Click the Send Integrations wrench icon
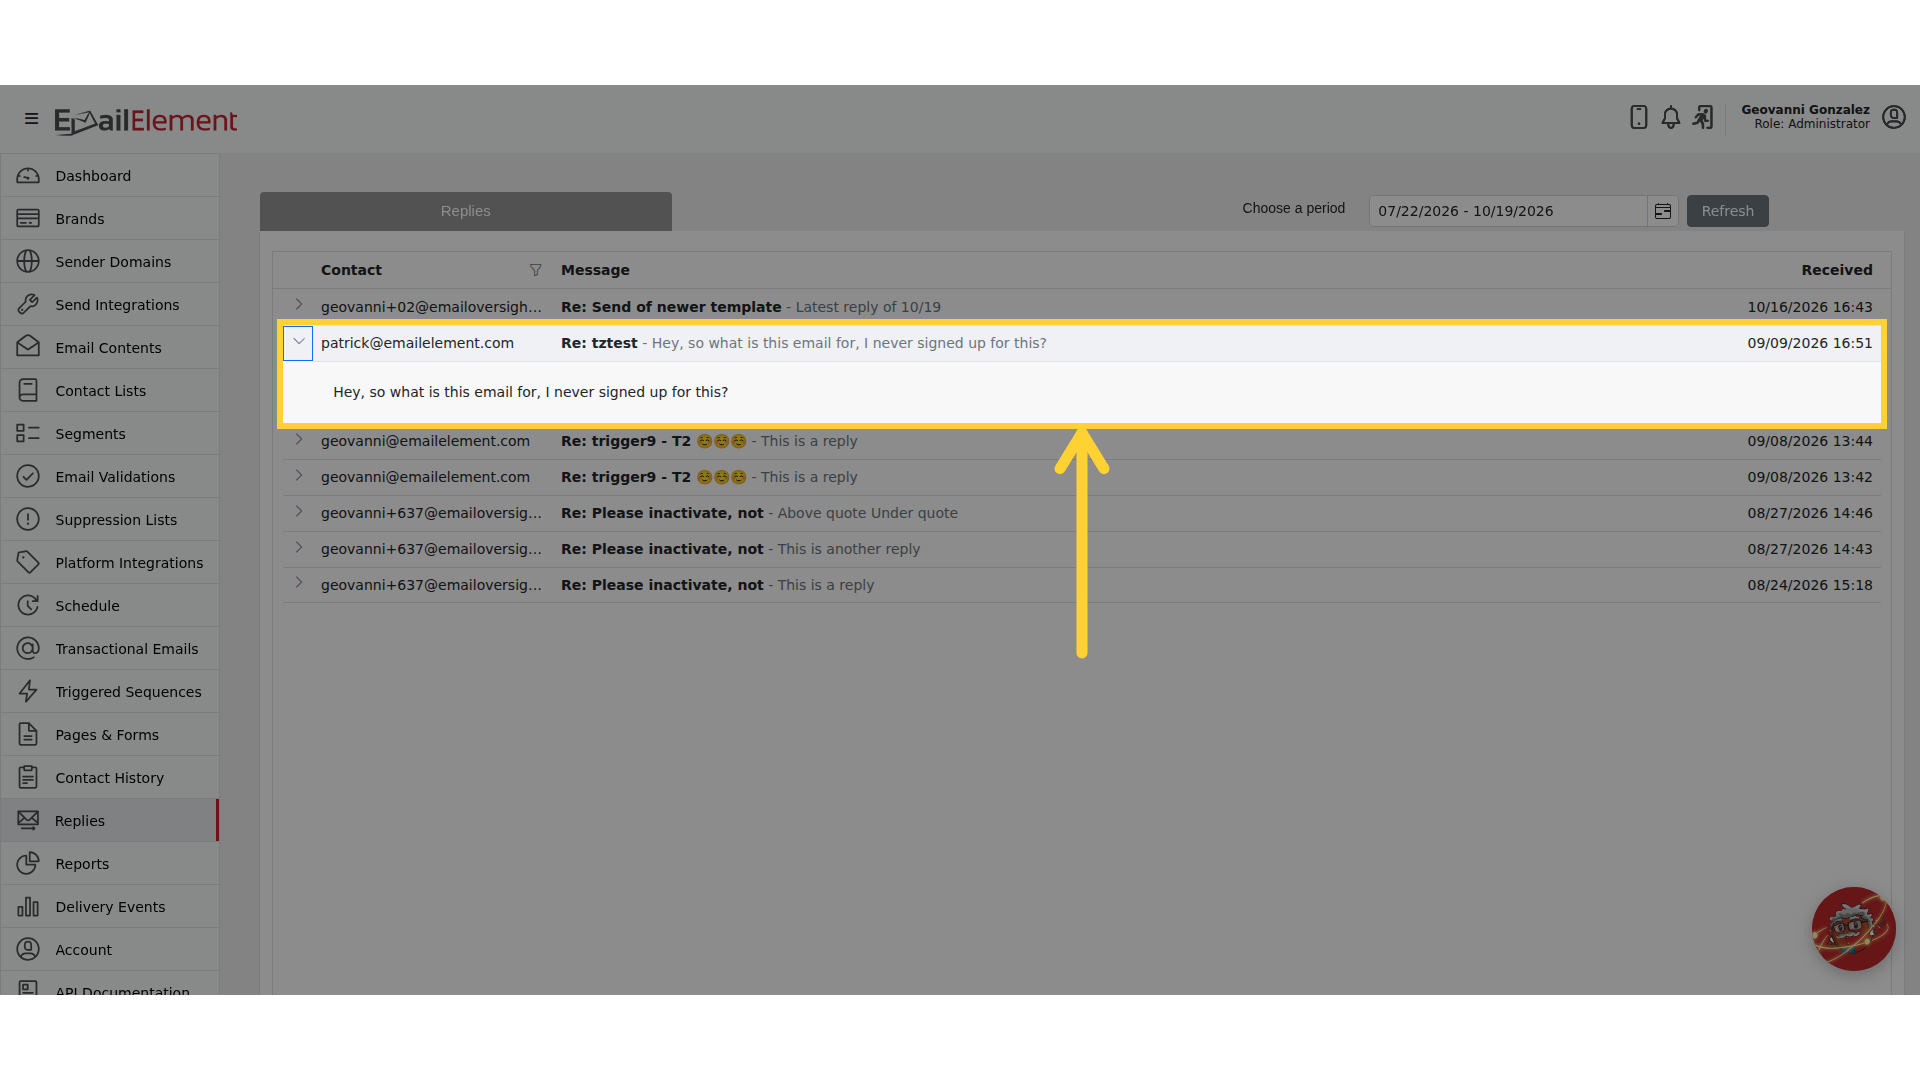The width and height of the screenshot is (1920, 1080). pyautogui.click(x=28, y=305)
